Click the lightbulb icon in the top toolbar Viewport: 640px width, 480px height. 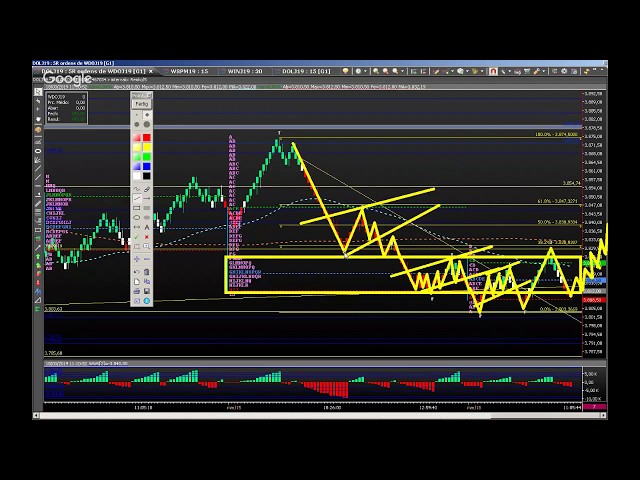tap(347, 71)
